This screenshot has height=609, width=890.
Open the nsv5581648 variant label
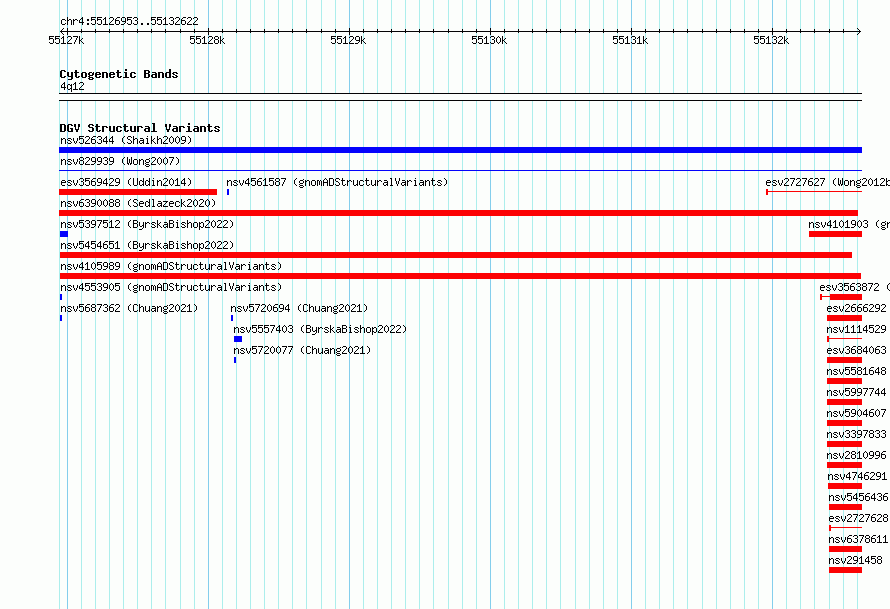tap(856, 371)
